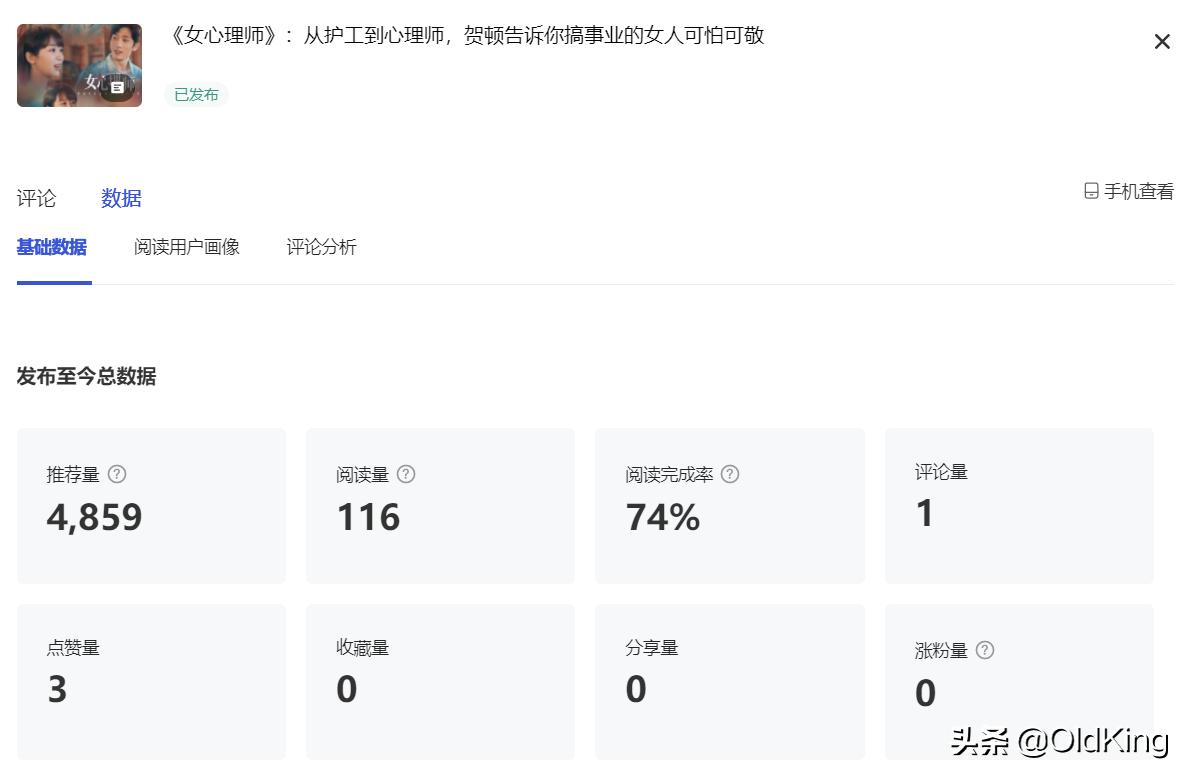
Task: Select the 评论量 data card
Action: tap(1018, 505)
